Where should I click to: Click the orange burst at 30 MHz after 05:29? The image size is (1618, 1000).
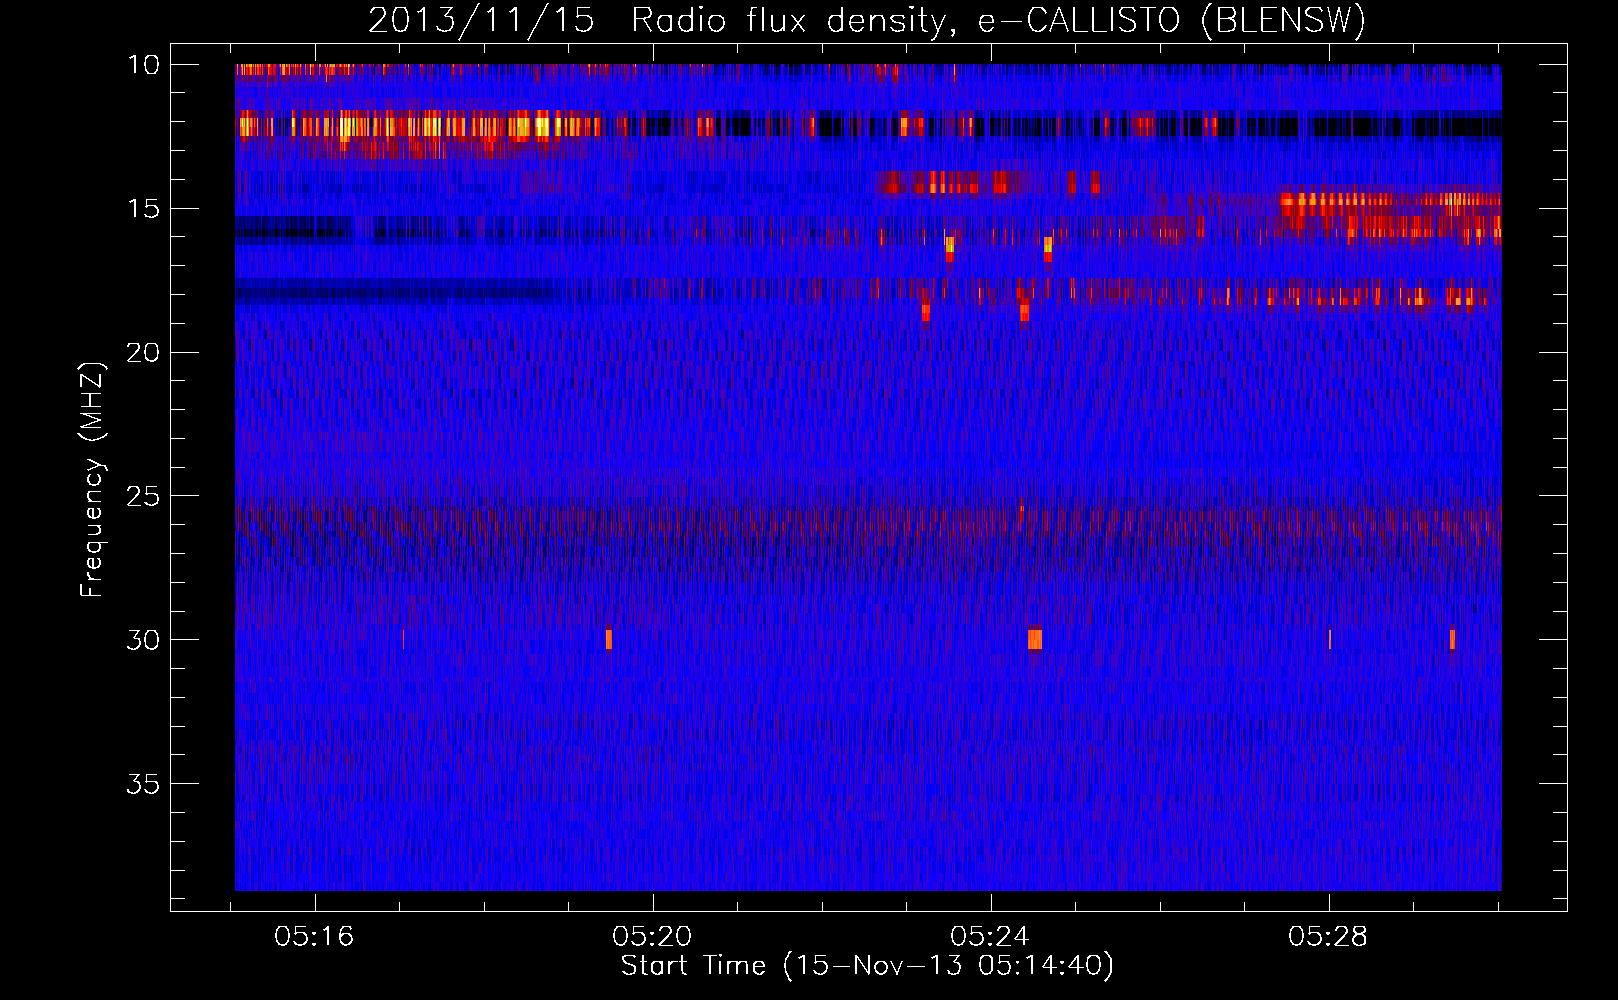pos(1452,639)
